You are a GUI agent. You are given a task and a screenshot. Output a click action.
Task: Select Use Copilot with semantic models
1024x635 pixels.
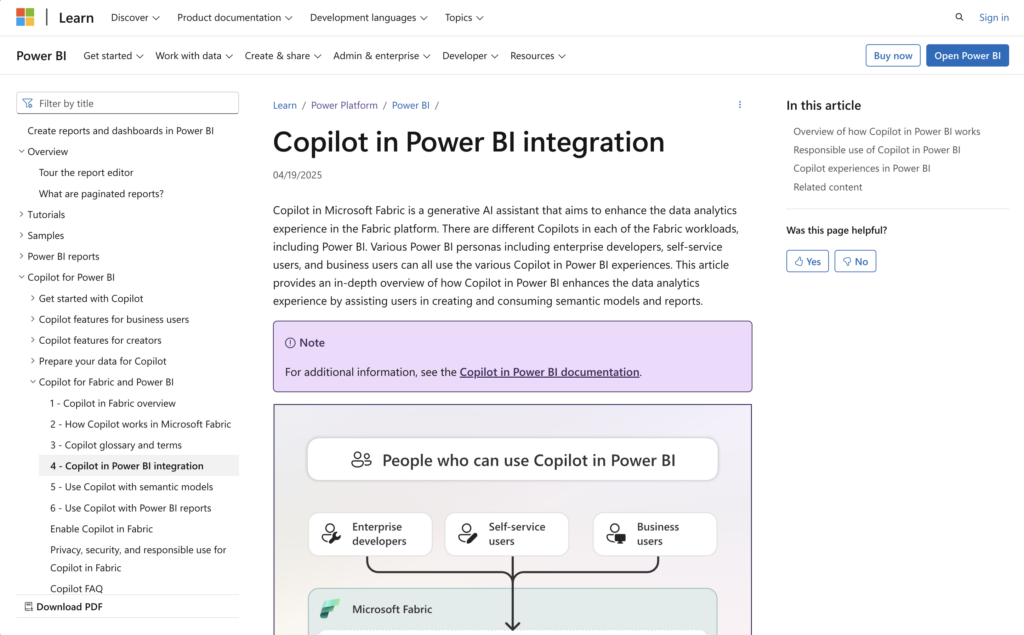[x=131, y=487]
